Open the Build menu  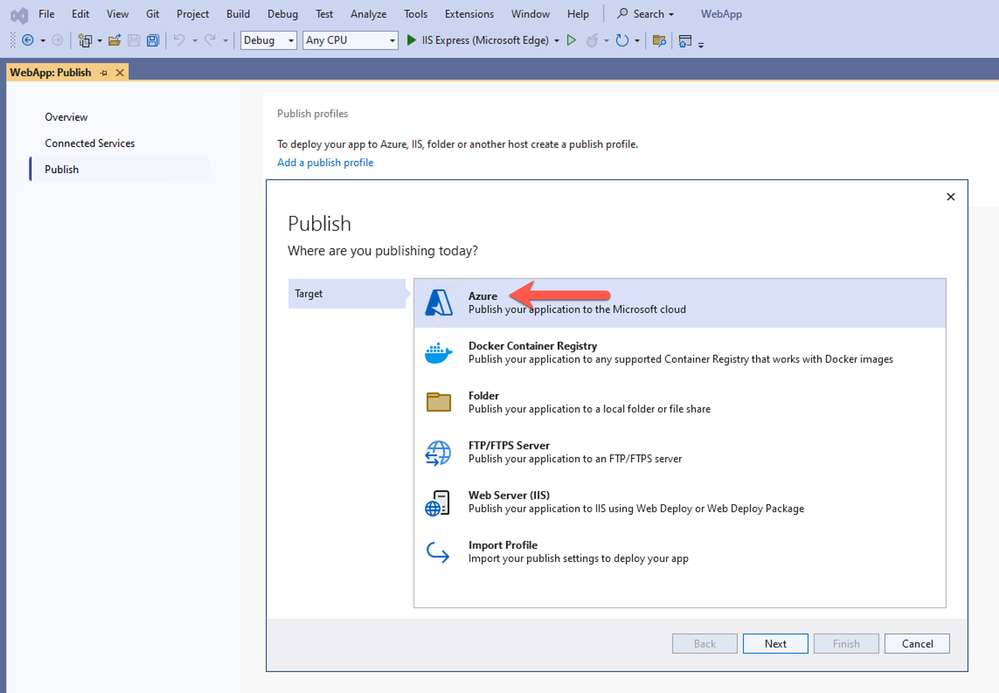point(238,14)
